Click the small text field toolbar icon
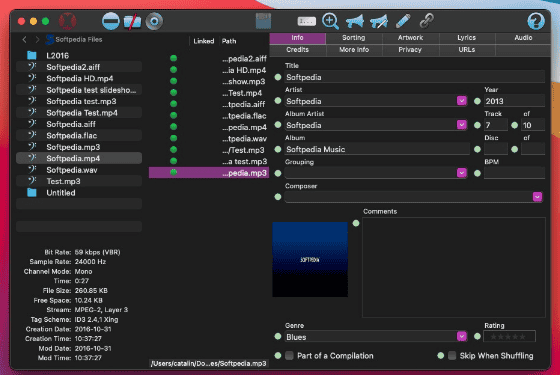The image size is (560, 375). click(306, 21)
